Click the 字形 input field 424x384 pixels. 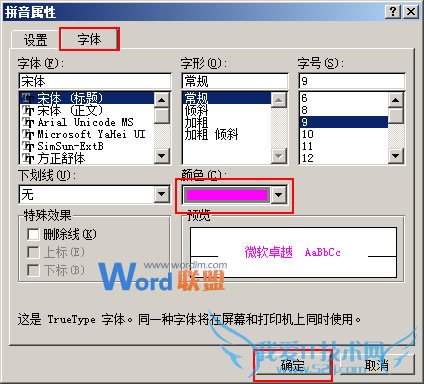pyautogui.click(x=235, y=81)
